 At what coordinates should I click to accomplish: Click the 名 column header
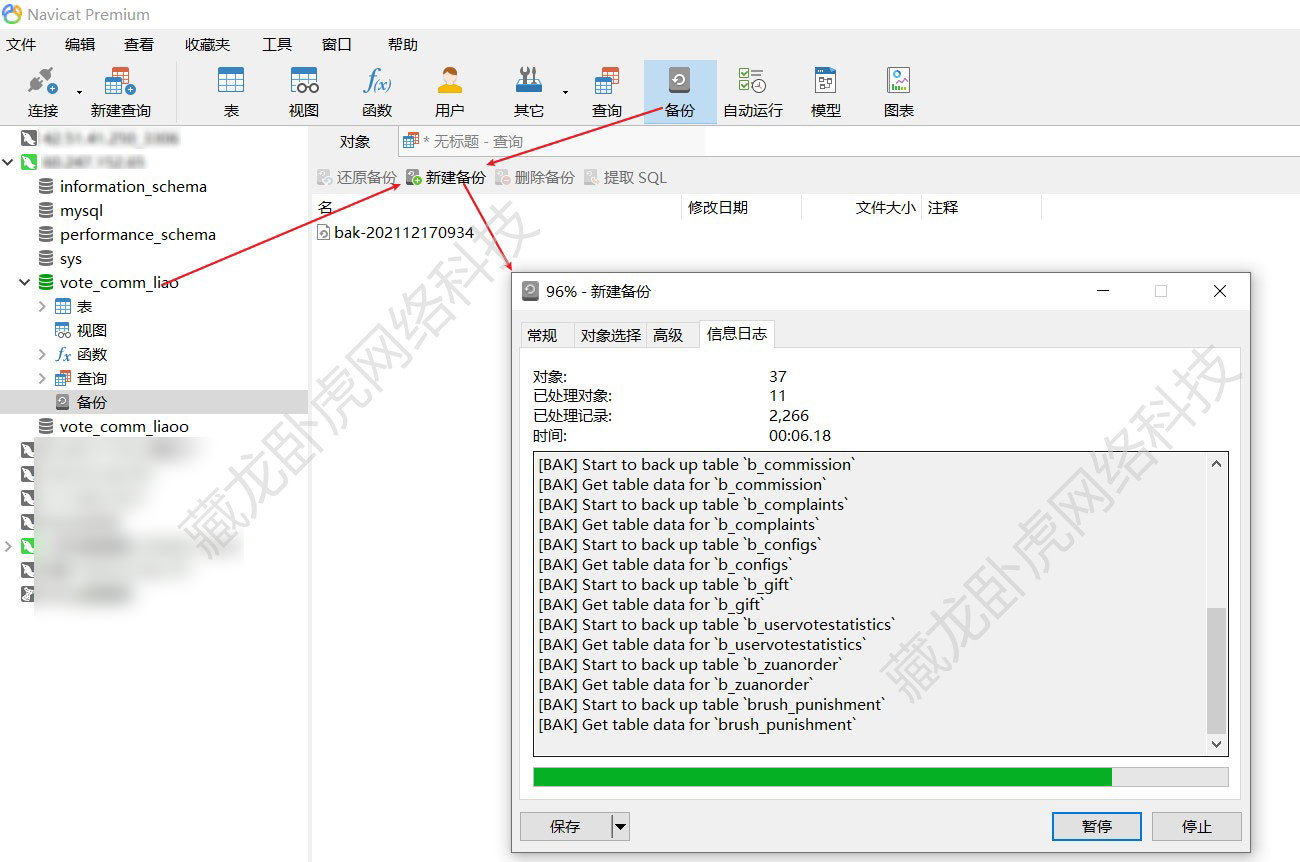497,207
